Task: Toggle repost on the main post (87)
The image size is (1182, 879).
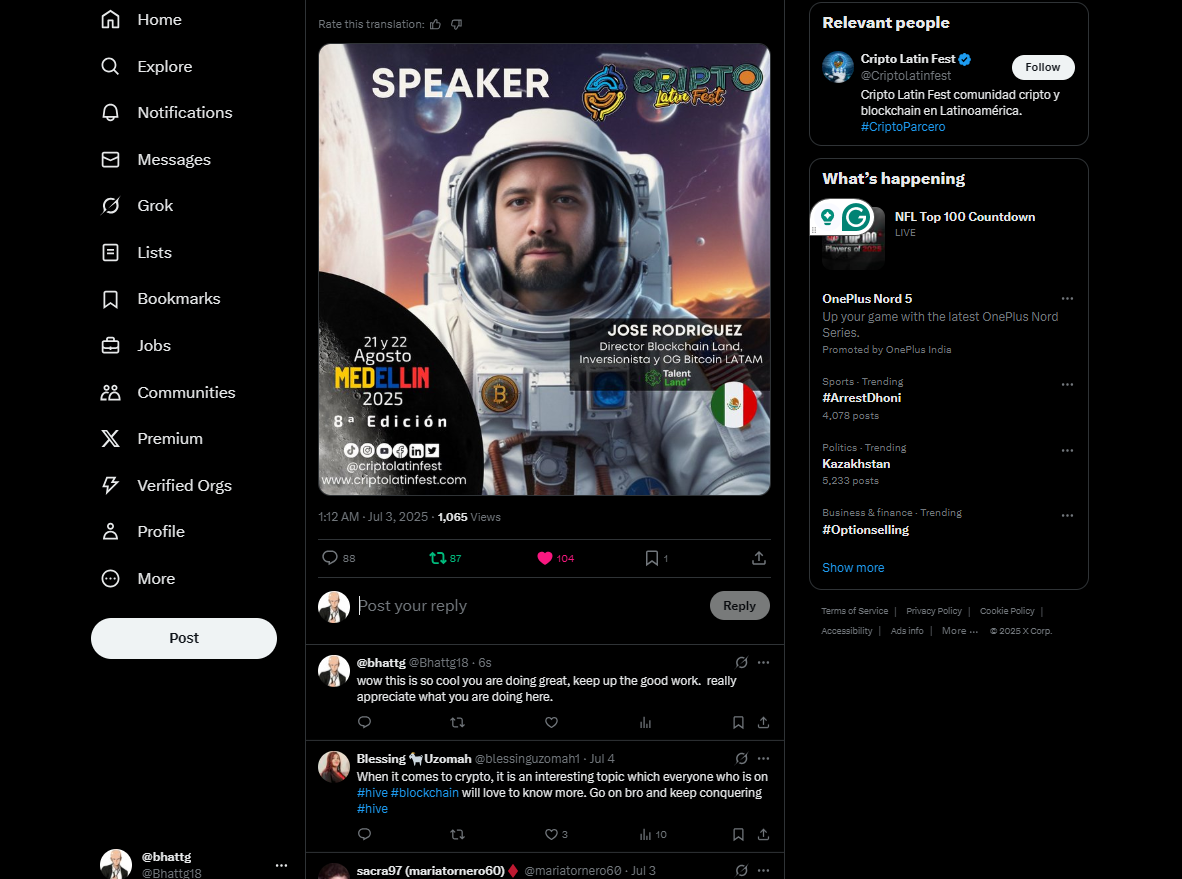Action: tap(445, 558)
